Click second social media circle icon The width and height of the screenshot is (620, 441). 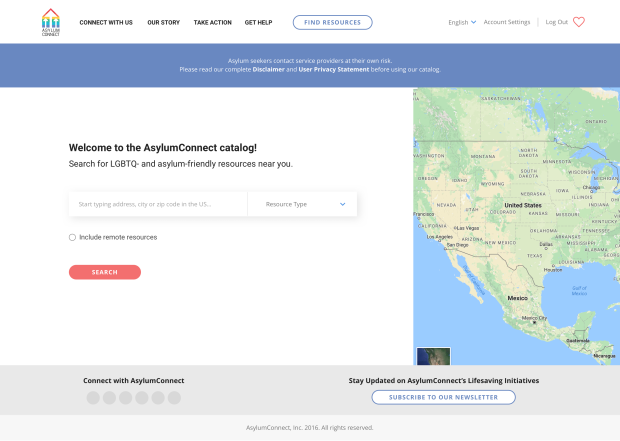(110, 398)
